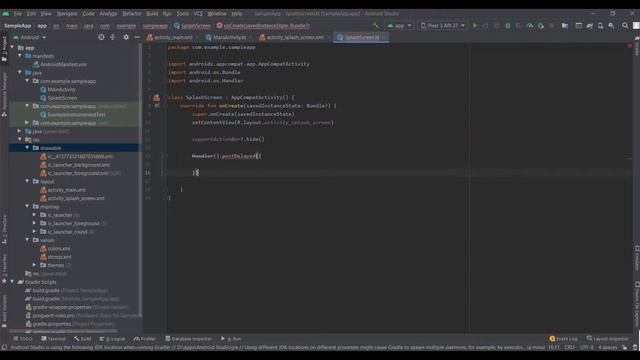This screenshot has width=640, height=360.
Task: Open SDK Manager icon in toolbar
Action: 611,26
